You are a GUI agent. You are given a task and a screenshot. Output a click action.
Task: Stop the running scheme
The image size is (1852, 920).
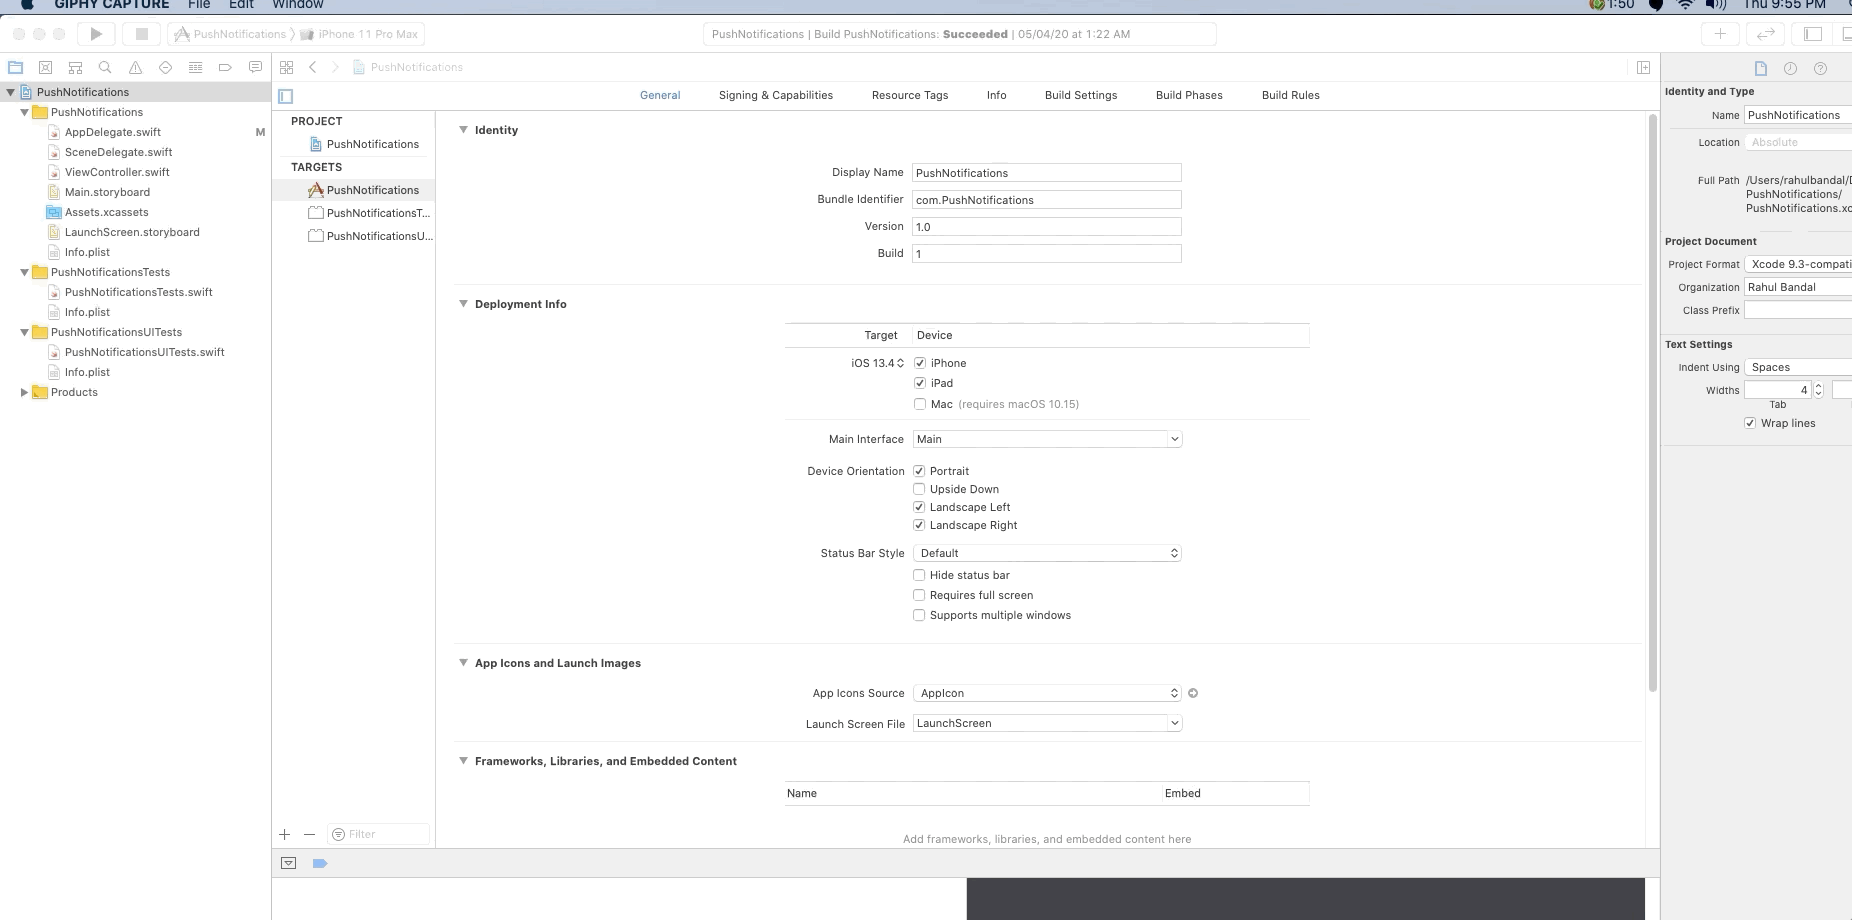(x=142, y=34)
